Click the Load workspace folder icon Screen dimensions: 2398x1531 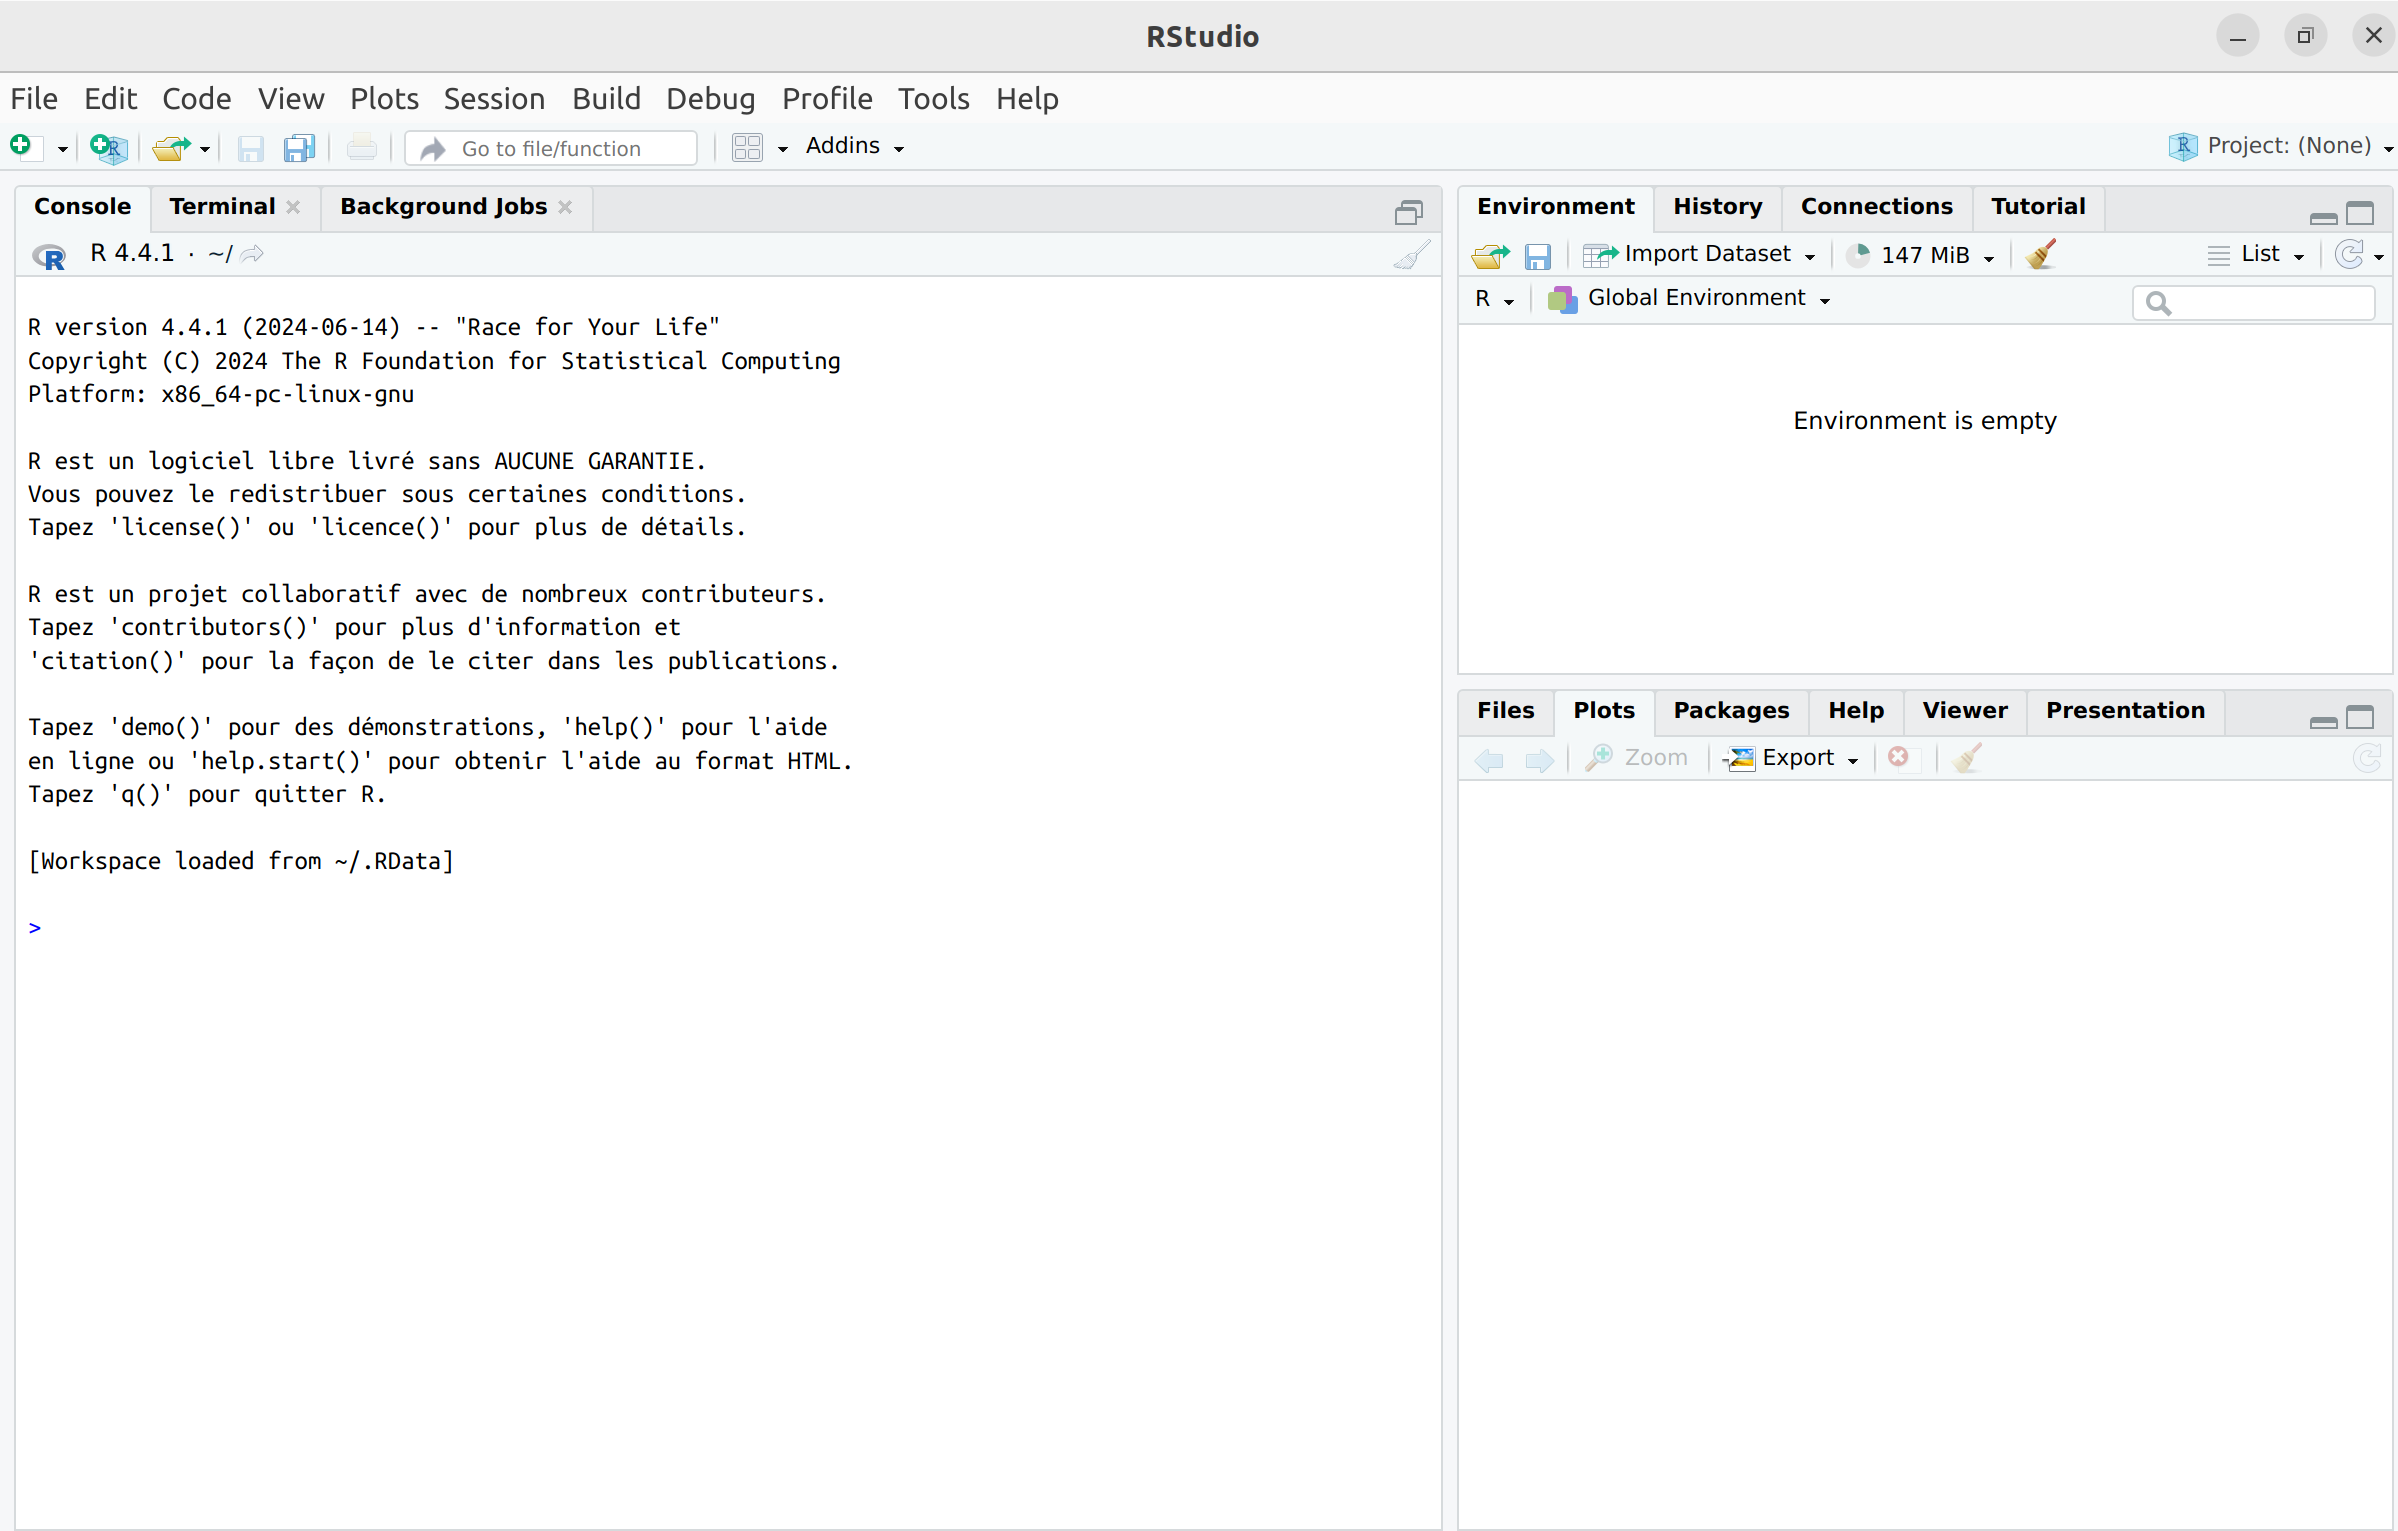coord(1490,256)
